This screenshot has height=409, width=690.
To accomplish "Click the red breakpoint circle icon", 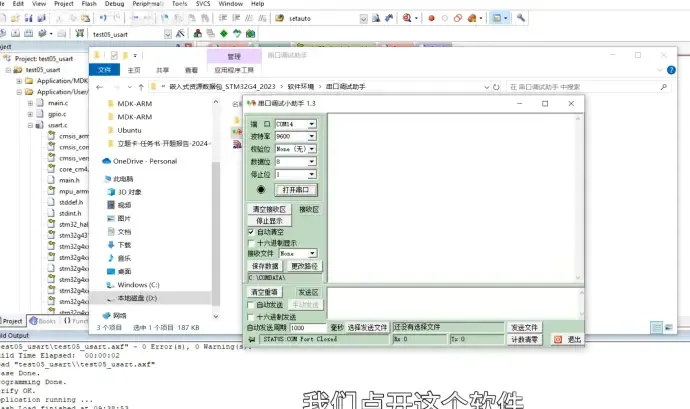I will pos(431,17).
